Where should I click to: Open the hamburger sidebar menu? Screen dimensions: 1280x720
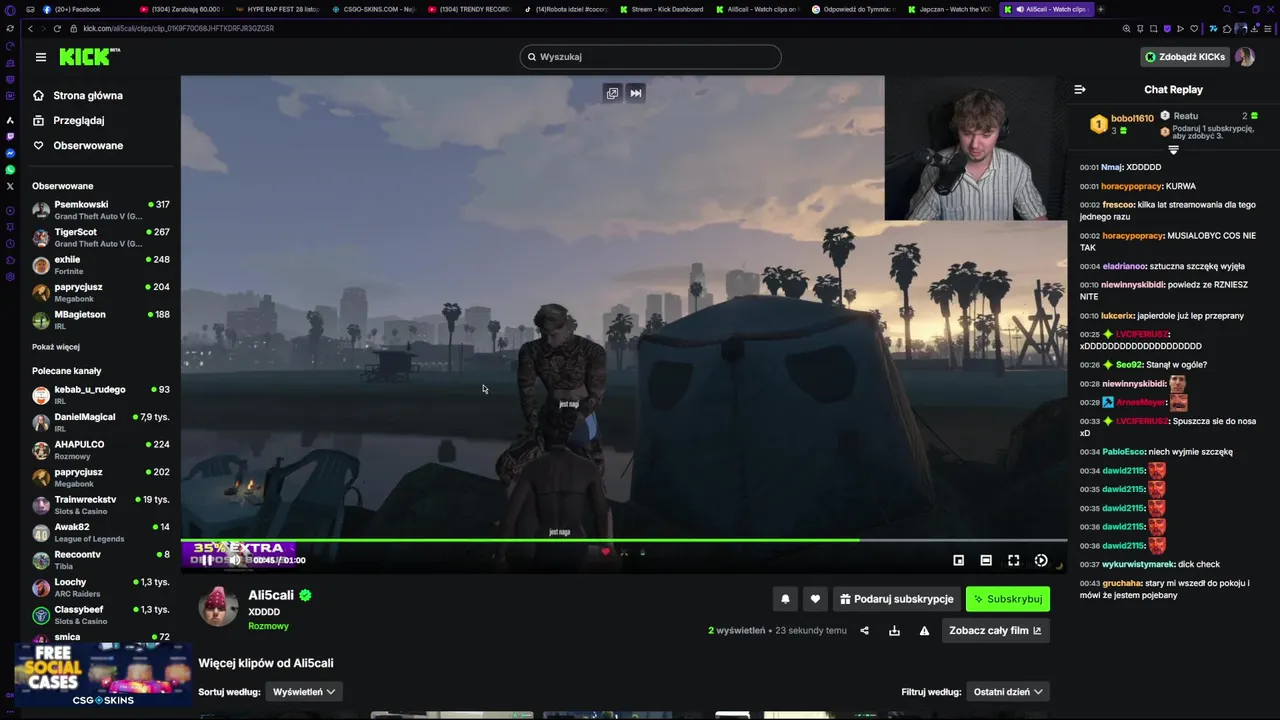tap(40, 57)
